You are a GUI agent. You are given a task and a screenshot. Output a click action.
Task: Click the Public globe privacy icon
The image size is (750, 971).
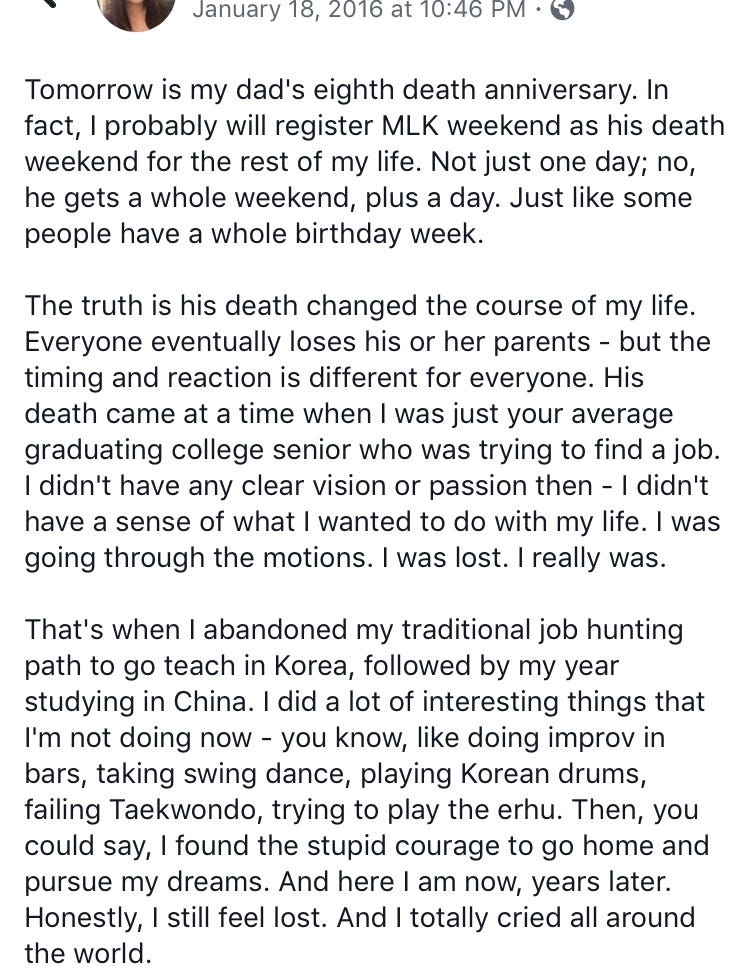point(564,10)
